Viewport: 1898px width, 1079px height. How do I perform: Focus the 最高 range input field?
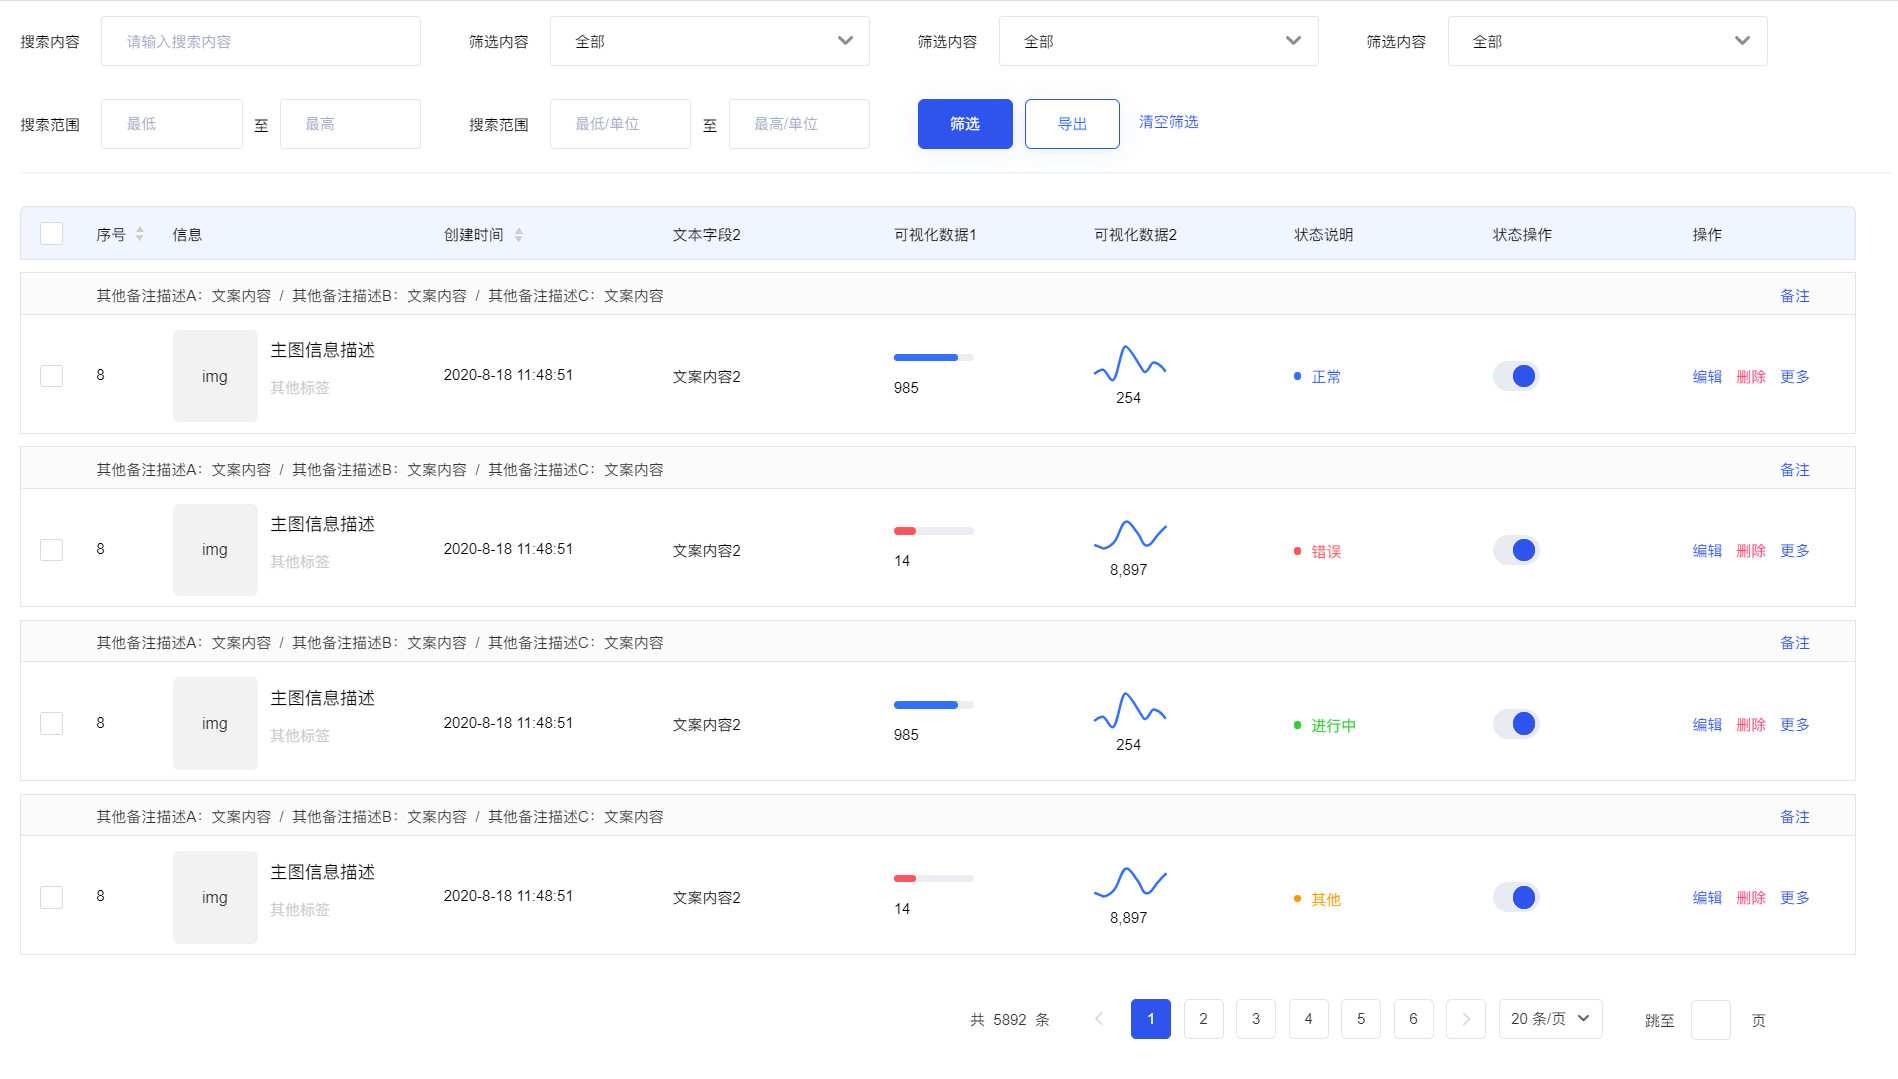coord(350,124)
